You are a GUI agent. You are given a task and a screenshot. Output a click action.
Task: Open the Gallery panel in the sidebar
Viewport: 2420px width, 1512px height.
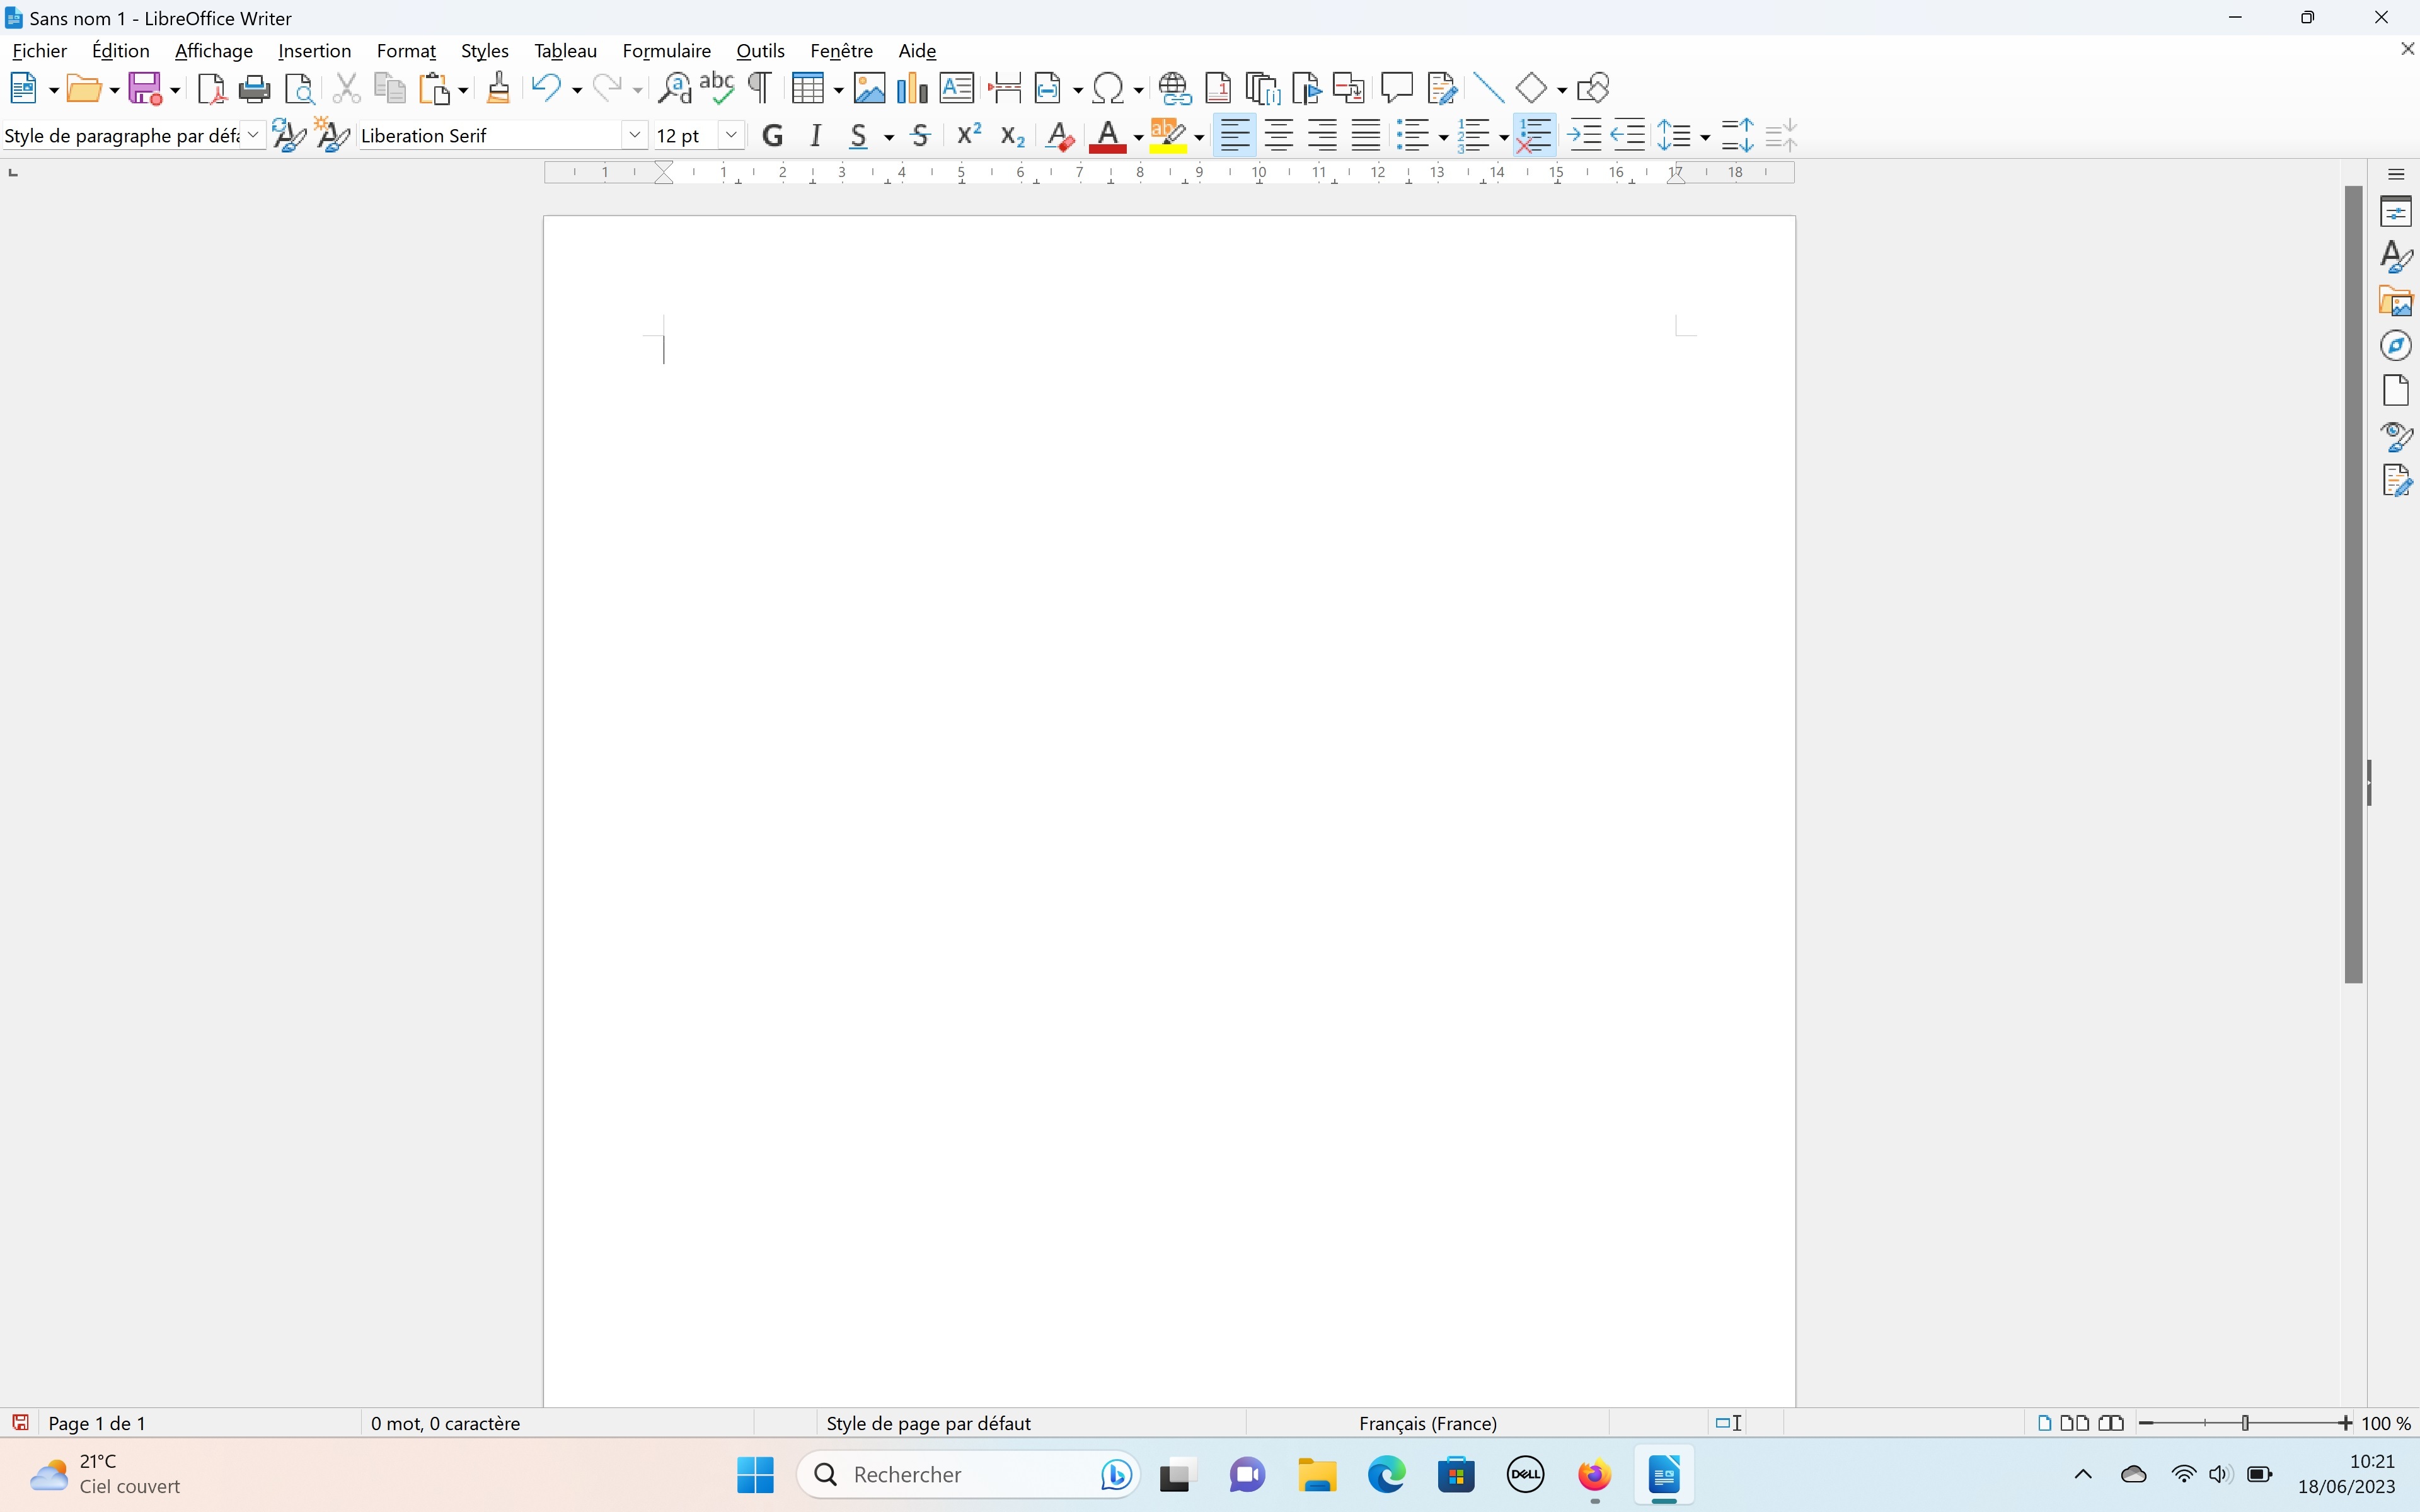(2396, 301)
